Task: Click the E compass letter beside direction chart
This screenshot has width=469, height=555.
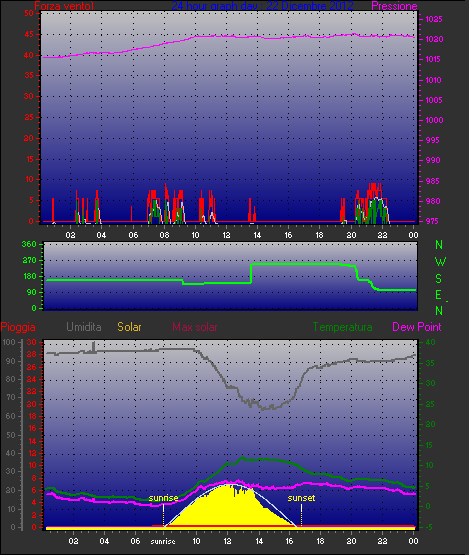Action: pos(438,295)
